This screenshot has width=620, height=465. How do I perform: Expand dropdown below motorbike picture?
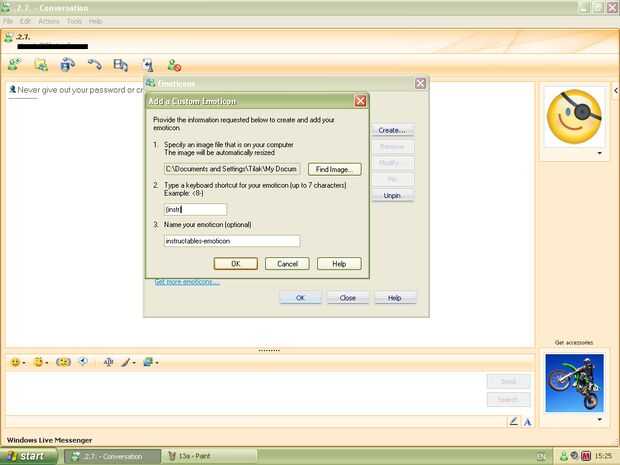point(600,420)
